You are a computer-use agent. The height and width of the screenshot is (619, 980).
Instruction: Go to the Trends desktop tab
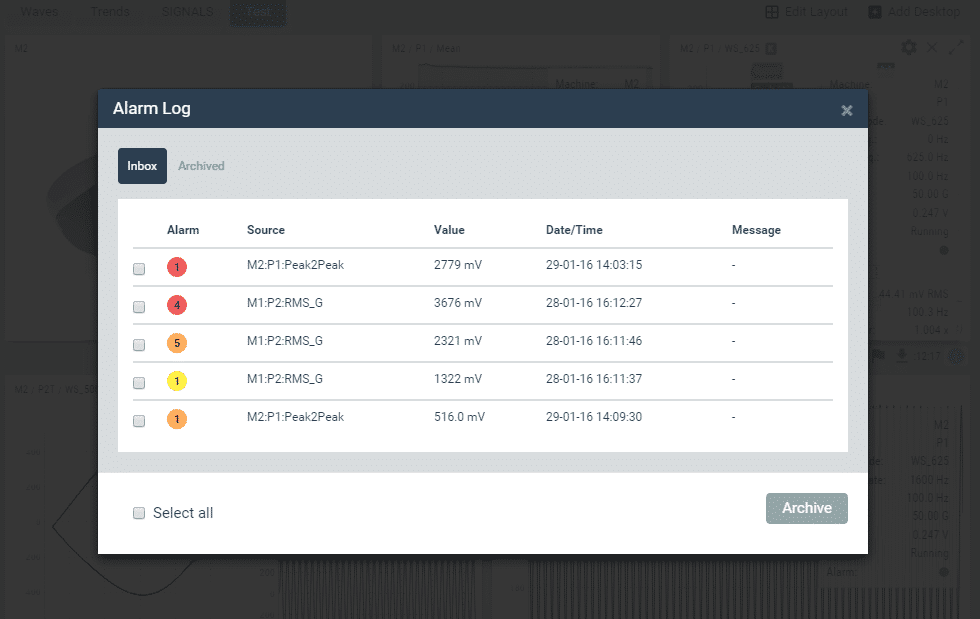point(110,12)
